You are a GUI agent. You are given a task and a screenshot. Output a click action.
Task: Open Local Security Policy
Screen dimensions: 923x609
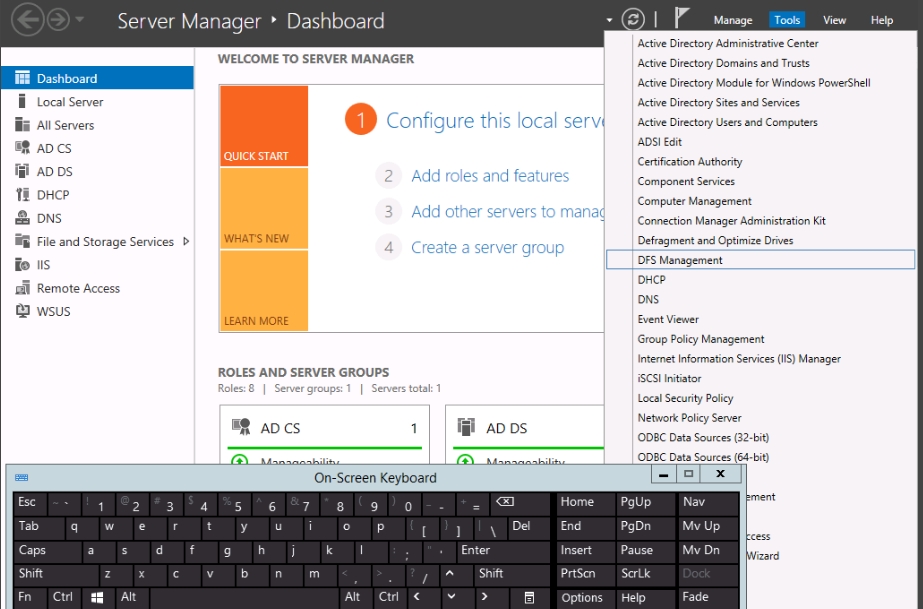coord(761,398)
